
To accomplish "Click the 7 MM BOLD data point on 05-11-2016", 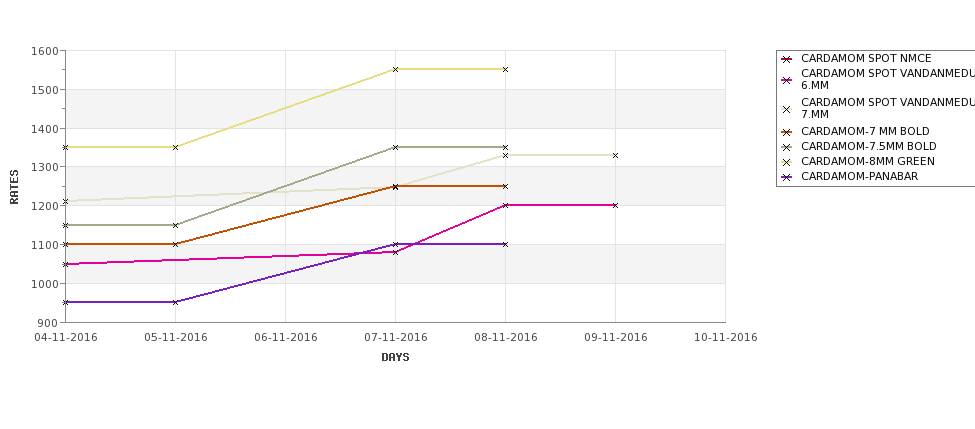I will [175, 244].
